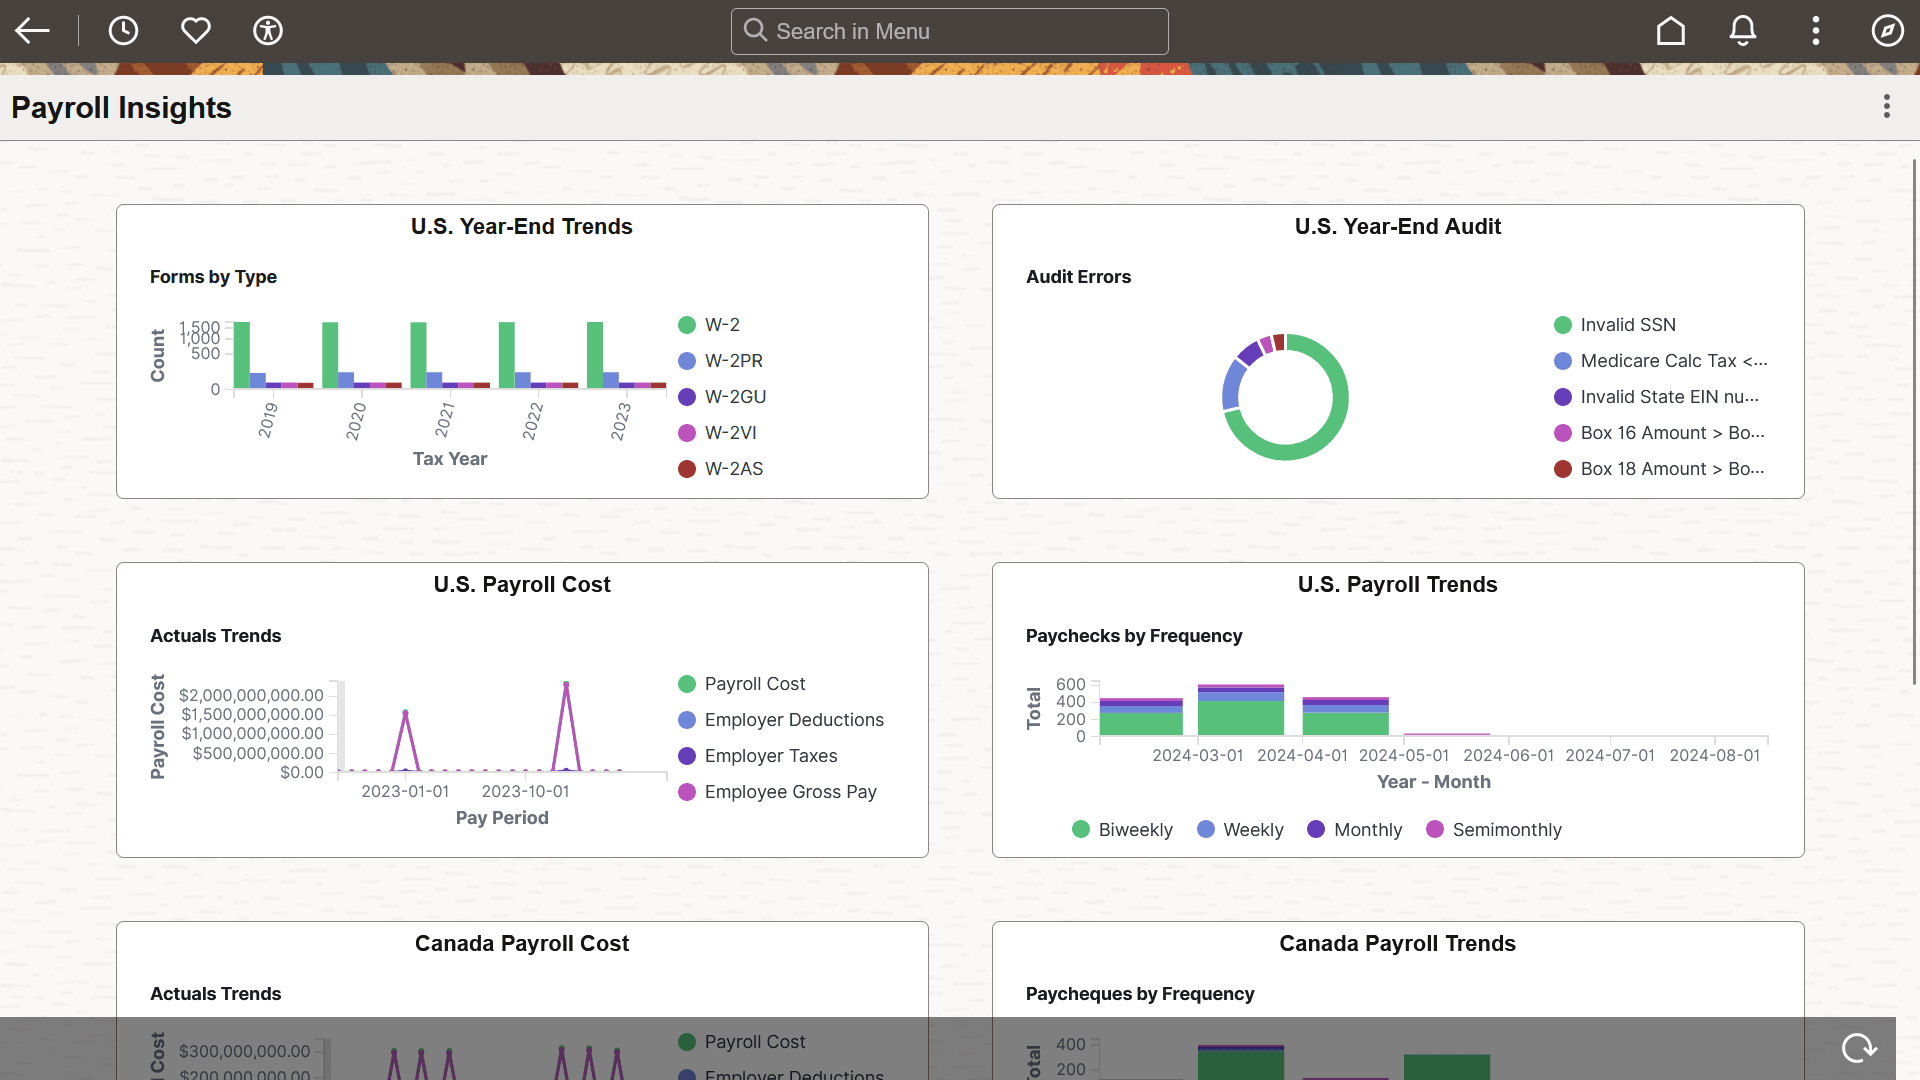Open the Notifications bell
The width and height of the screenshot is (1920, 1080).
pyautogui.click(x=1742, y=30)
